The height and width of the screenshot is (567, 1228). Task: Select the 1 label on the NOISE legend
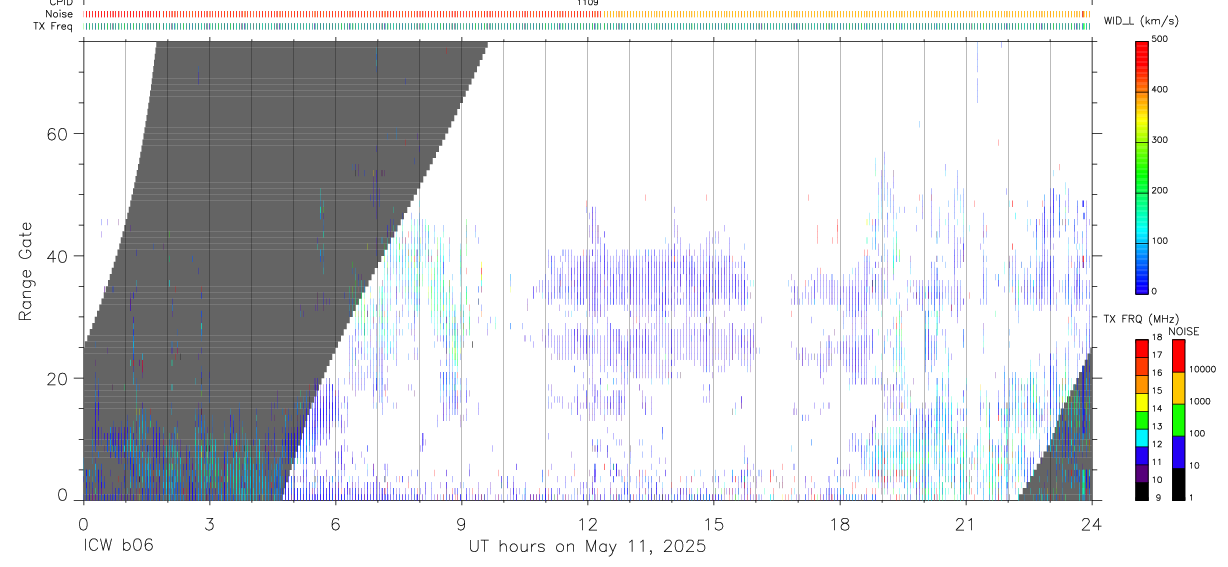coord(1192,497)
